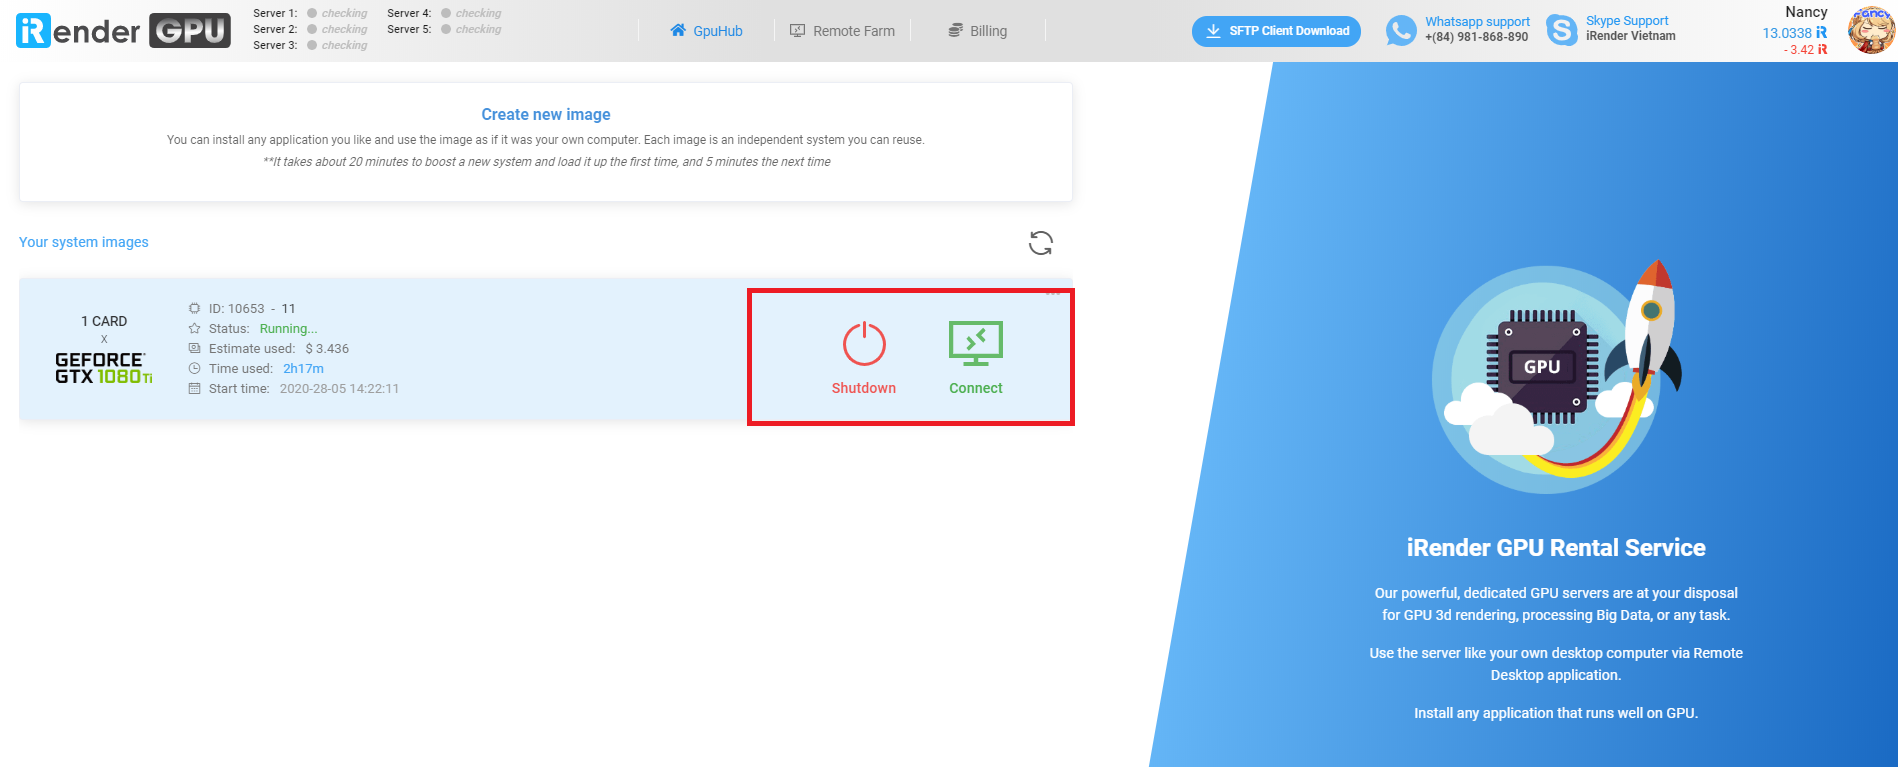Open the user avatar picture
The width and height of the screenshot is (1898, 767).
[x=1870, y=30]
